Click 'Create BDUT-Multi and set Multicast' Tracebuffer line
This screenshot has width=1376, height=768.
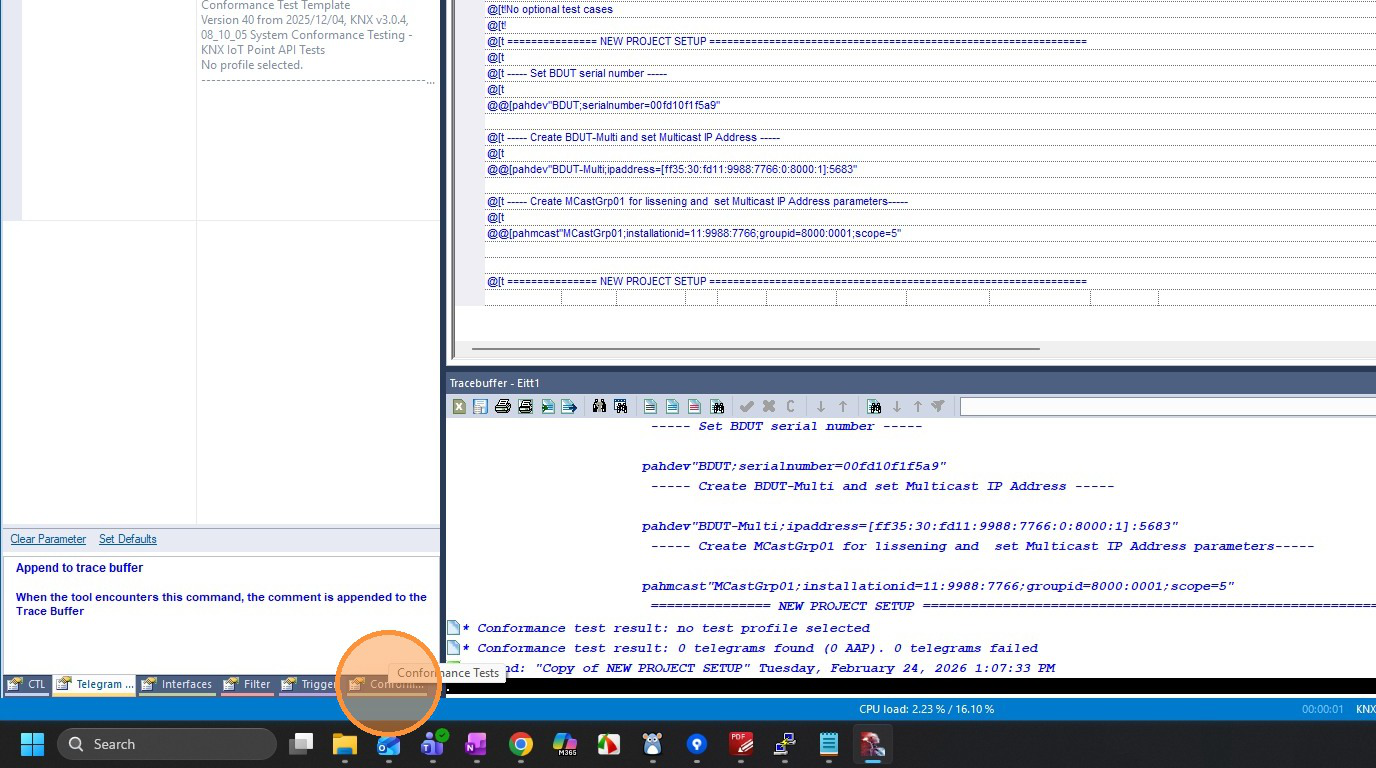tap(882, 486)
